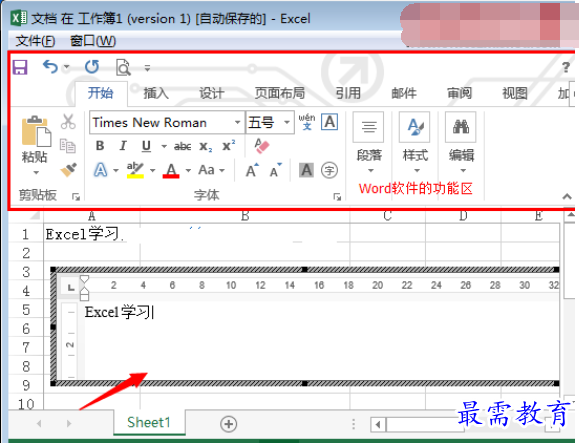Toggle strikethrough abc formatting
Screen dimensions: 579x445
pos(182,147)
